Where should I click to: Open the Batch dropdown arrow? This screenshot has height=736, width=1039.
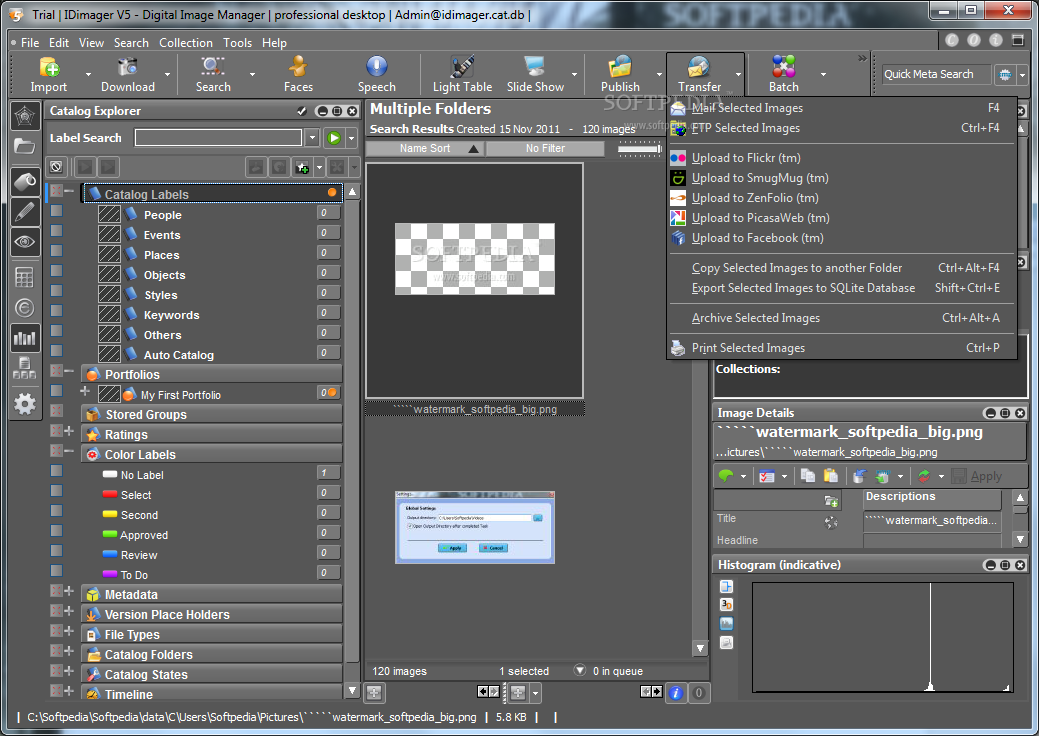point(823,75)
